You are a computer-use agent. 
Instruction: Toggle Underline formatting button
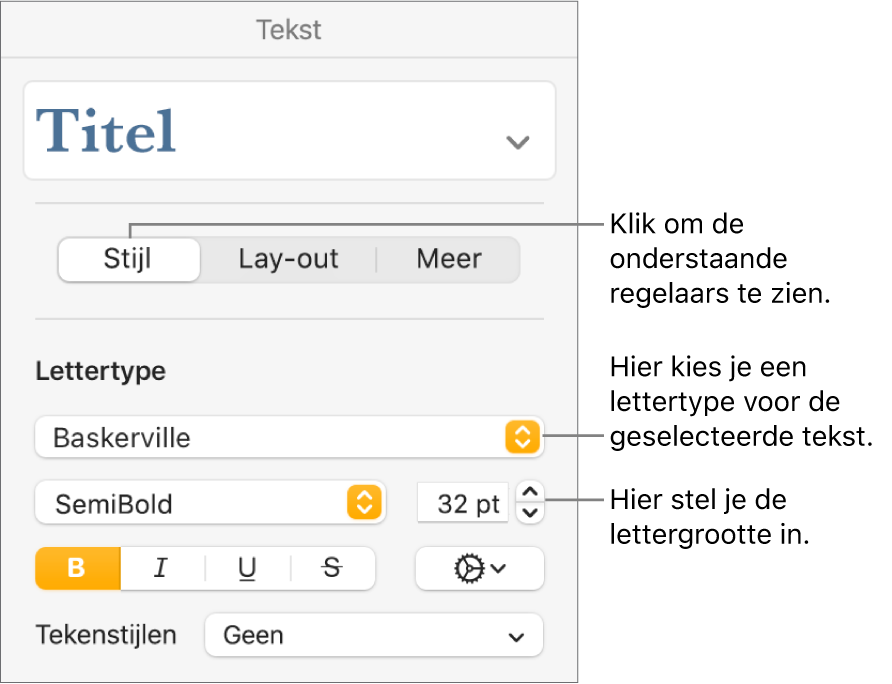(247, 568)
